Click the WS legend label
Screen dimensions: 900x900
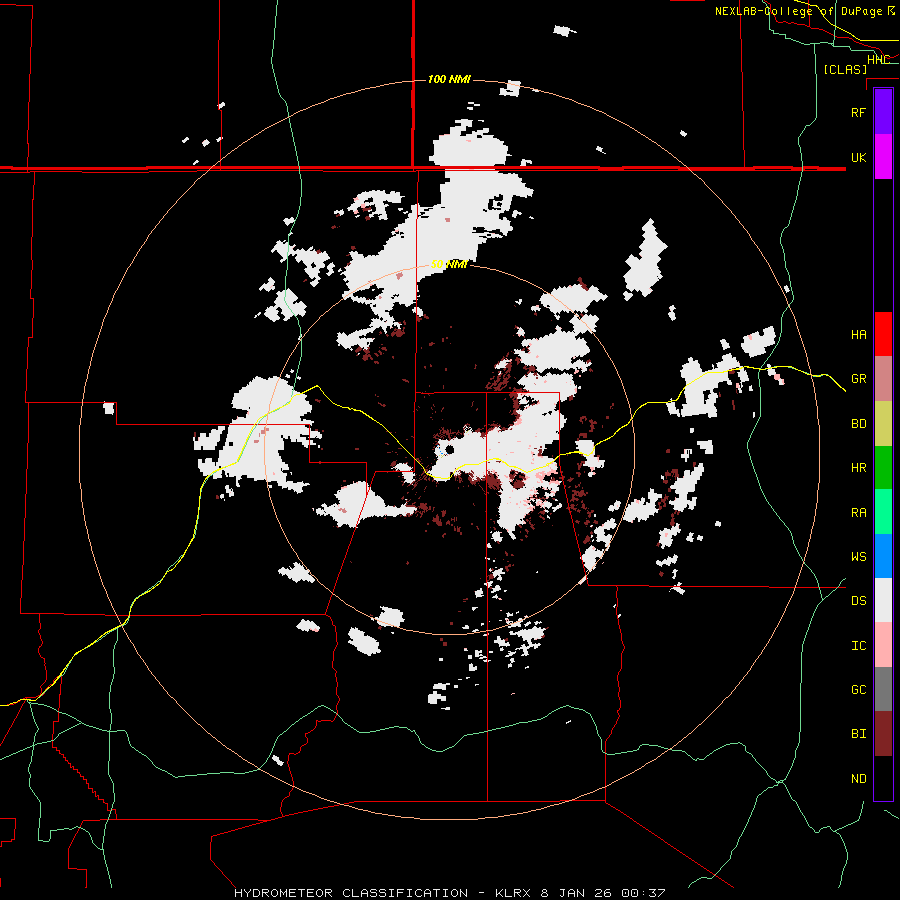858,556
